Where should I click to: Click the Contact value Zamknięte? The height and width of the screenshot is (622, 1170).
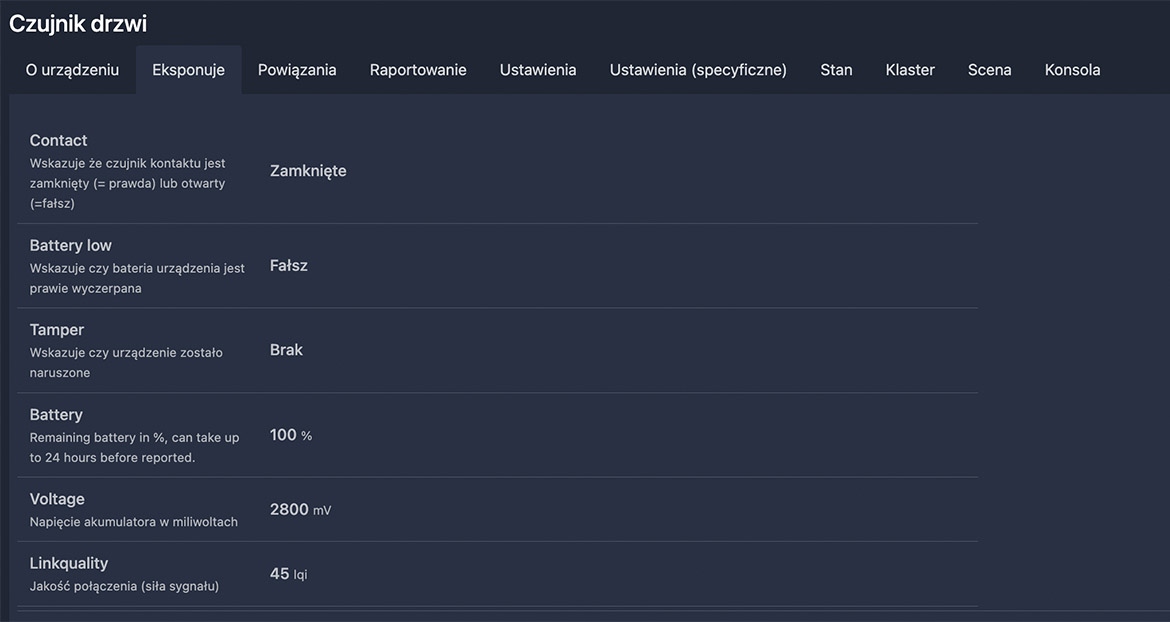pos(308,171)
